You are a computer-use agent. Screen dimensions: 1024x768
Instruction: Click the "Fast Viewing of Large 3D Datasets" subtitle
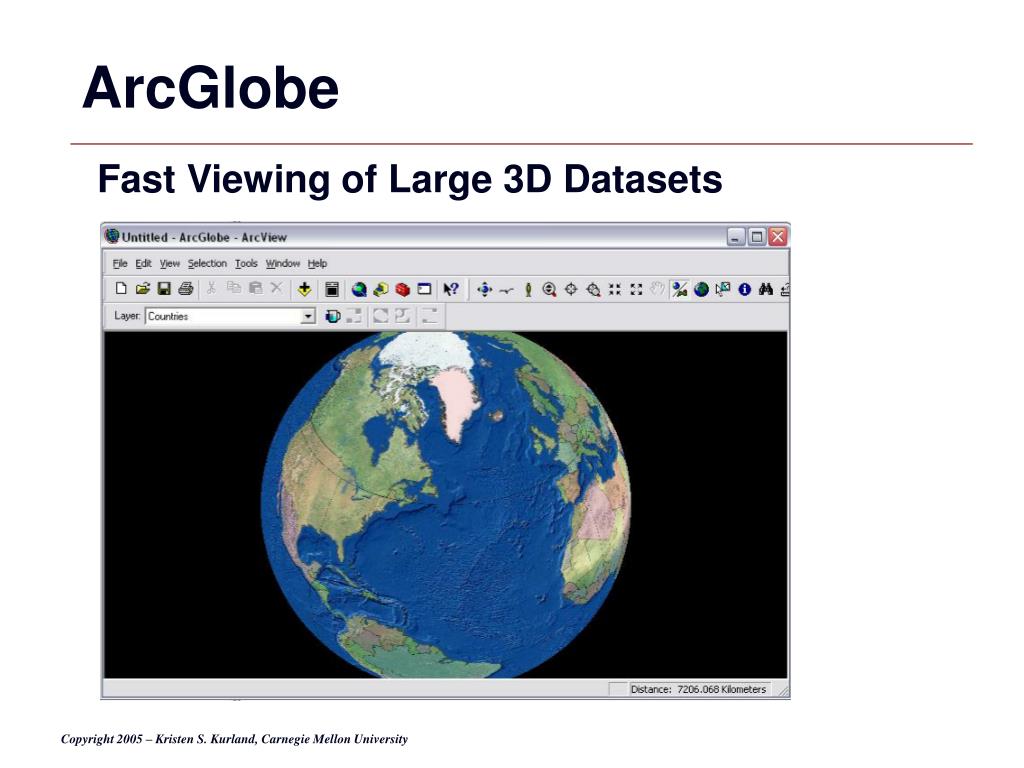coord(410,180)
